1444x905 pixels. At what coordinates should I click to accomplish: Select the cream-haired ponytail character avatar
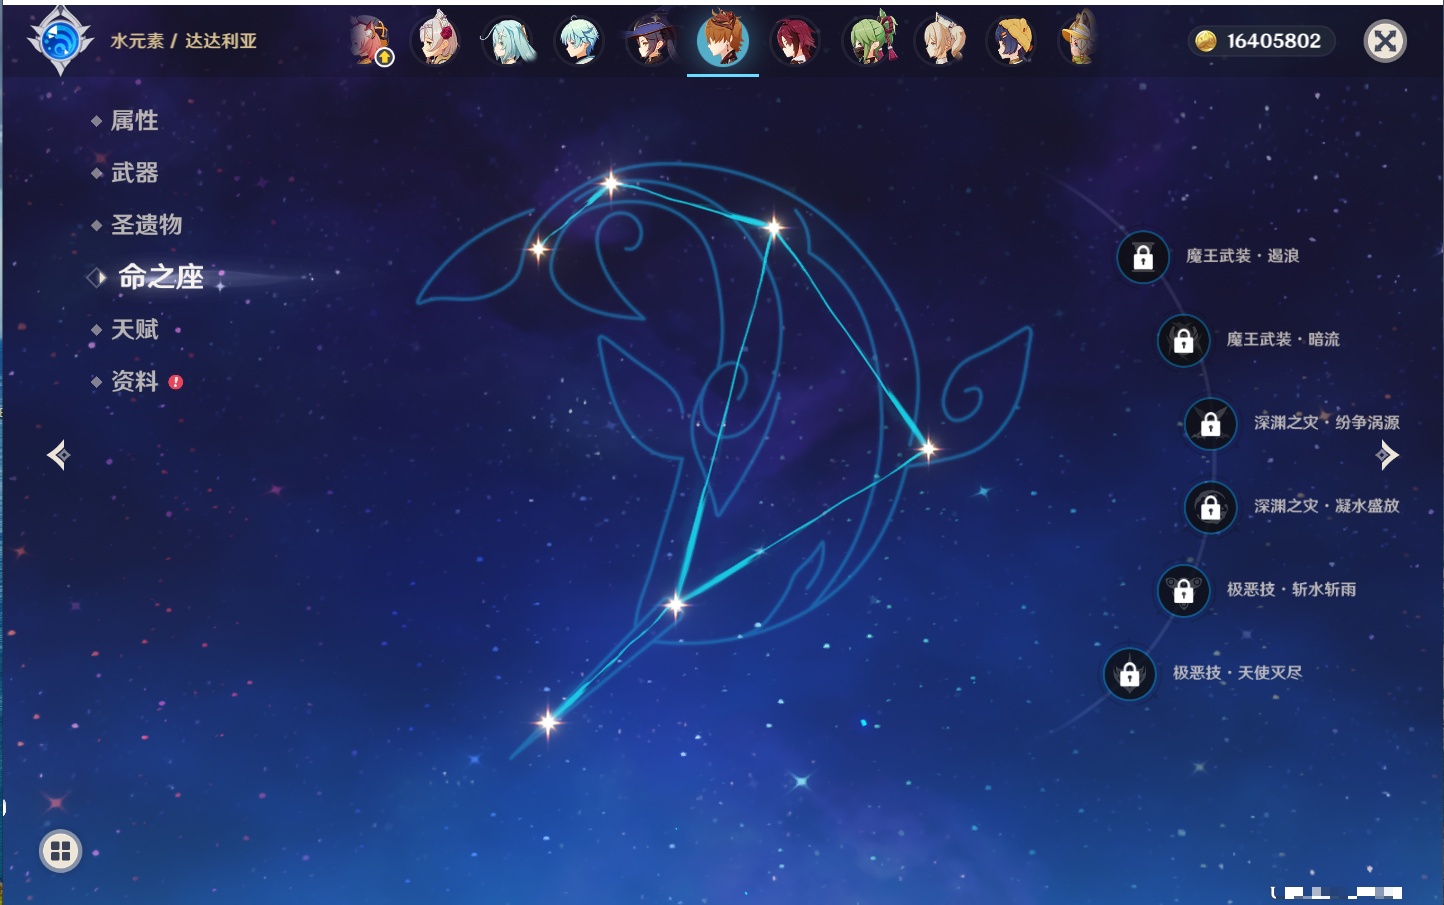[942, 41]
